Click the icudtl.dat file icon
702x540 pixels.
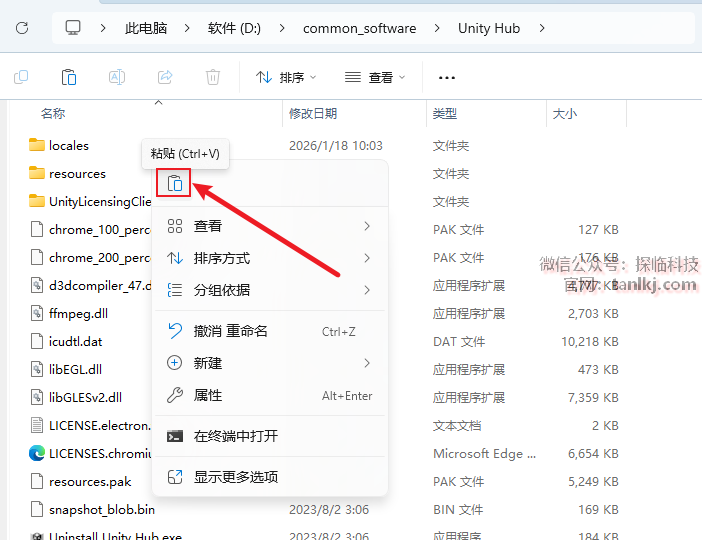[37, 341]
